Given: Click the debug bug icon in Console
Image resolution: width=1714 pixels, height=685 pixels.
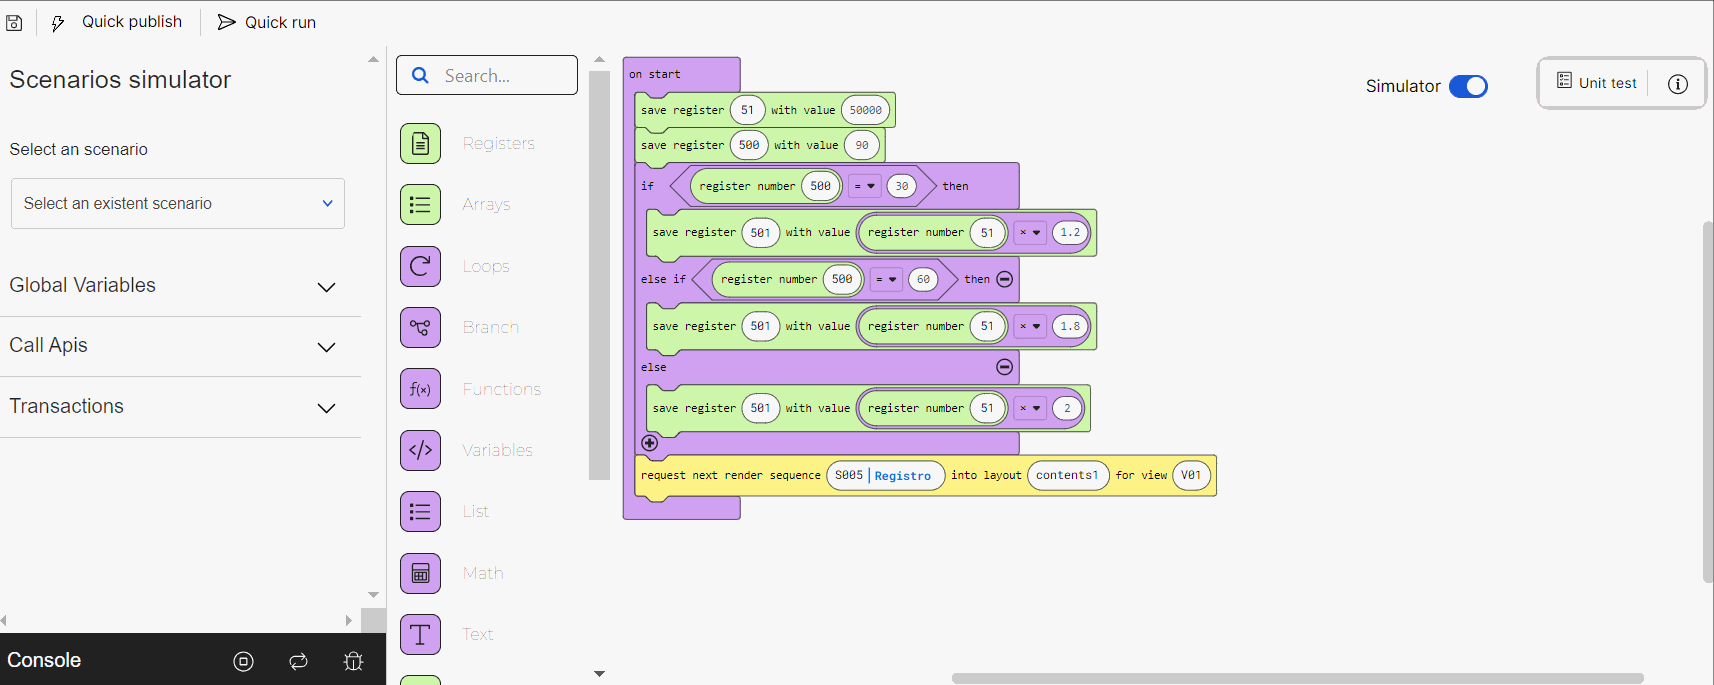Looking at the screenshot, I should [x=353, y=661].
